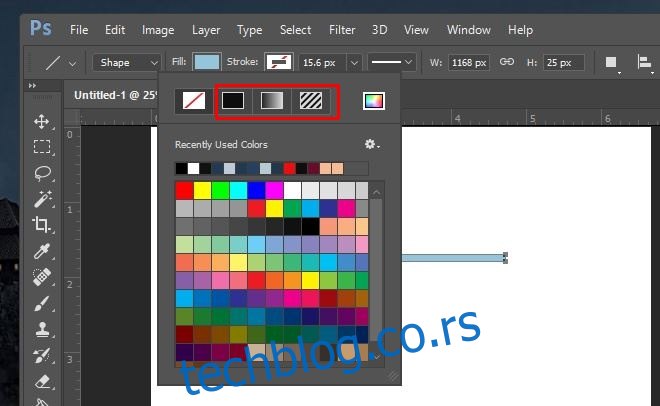Viewport: 660px width, 406px height.
Task: Select the Crop tool
Action: pyautogui.click(x=41, y=225)
